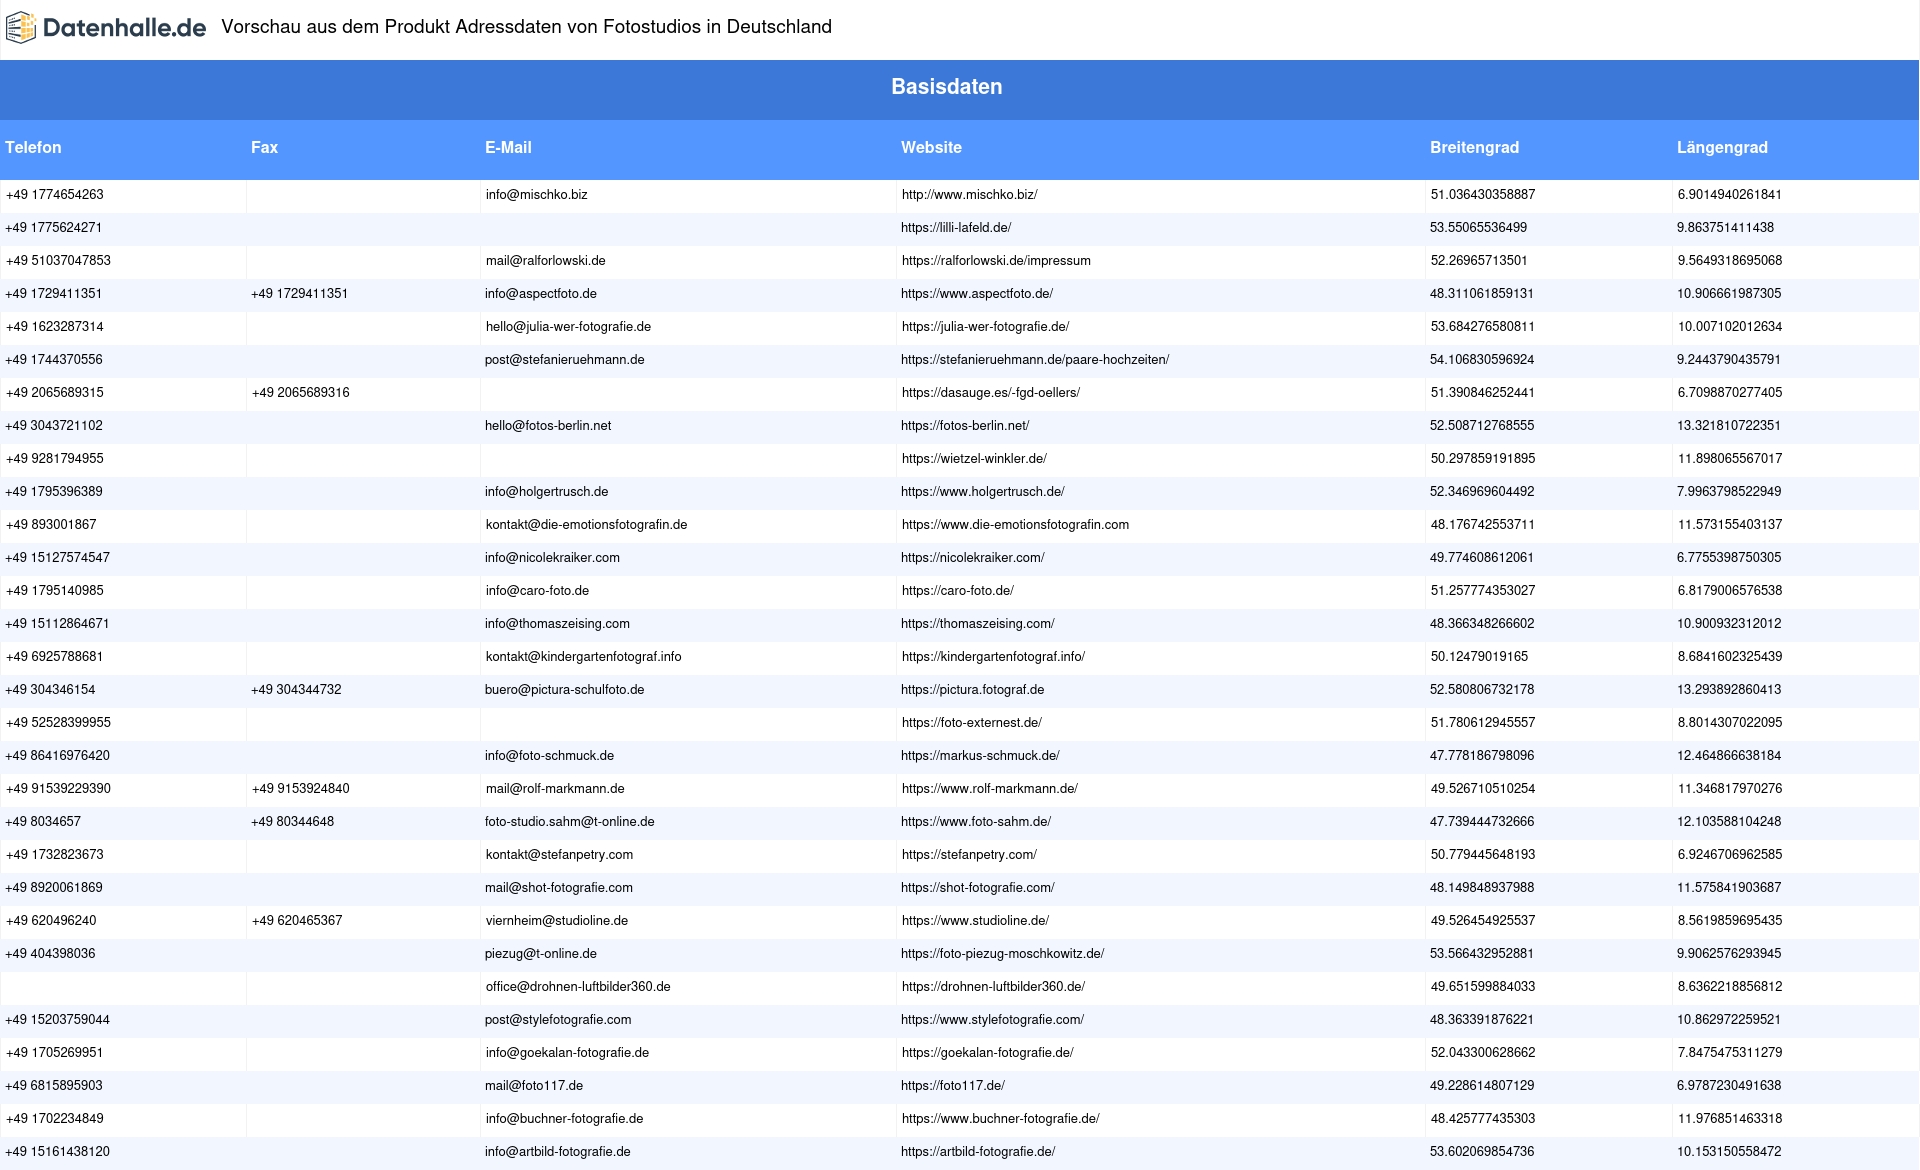
Task: Open website http://www.mischko.biz/
Action: (x=969, y=195)
